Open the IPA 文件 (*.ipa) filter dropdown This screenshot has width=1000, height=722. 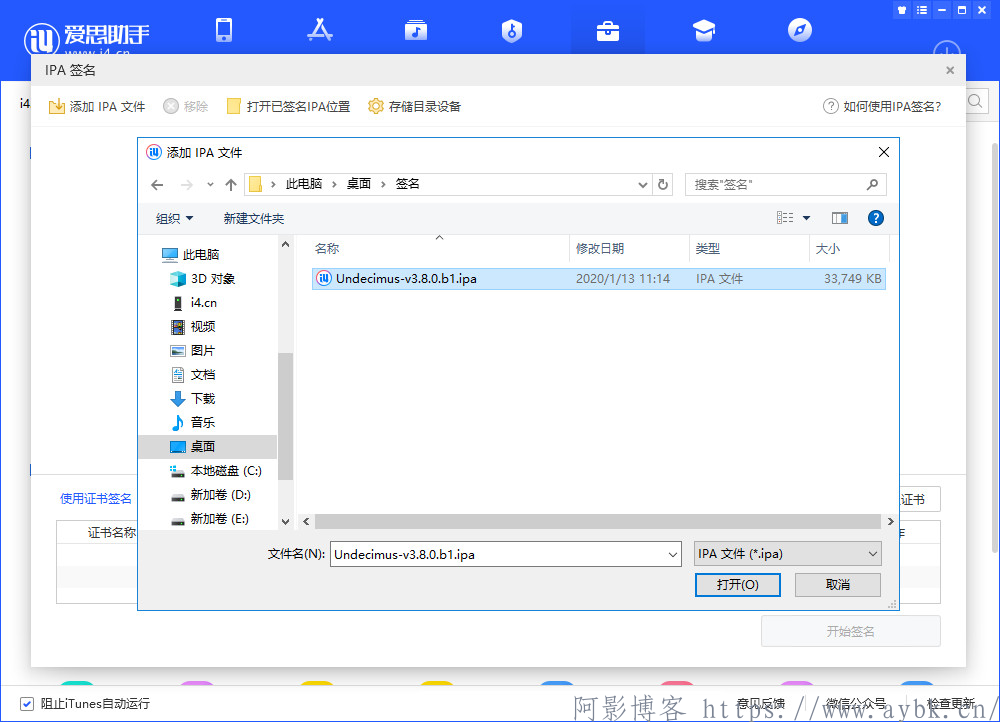[788, 554]
